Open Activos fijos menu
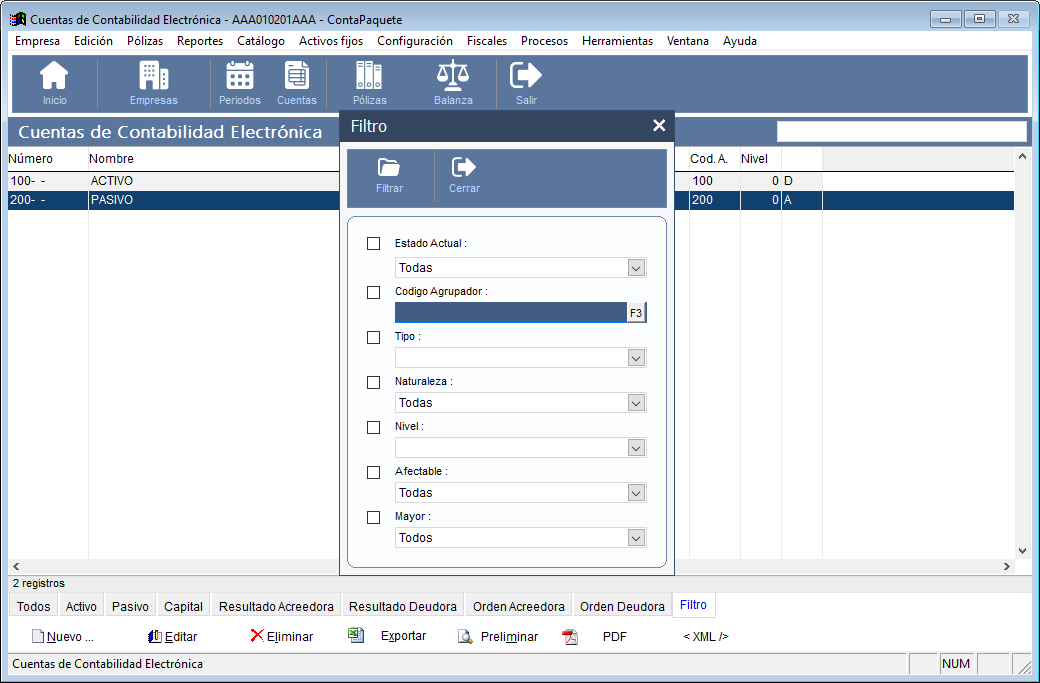 tap(331, 41)
